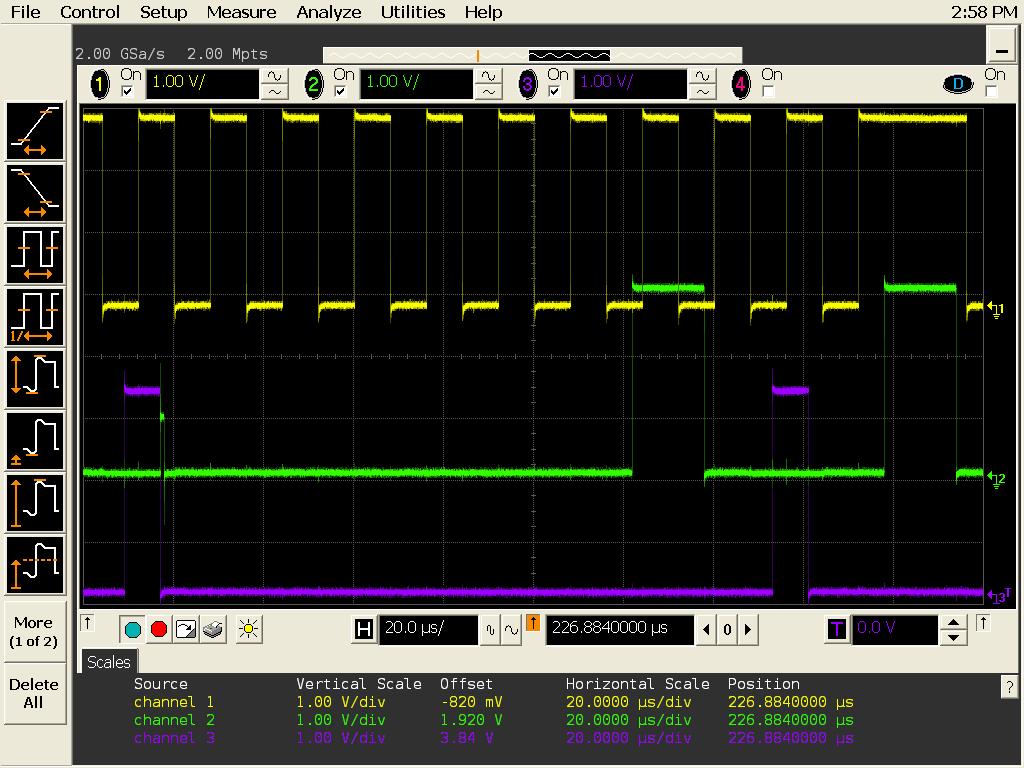Trigger a single acquisition

186,630
